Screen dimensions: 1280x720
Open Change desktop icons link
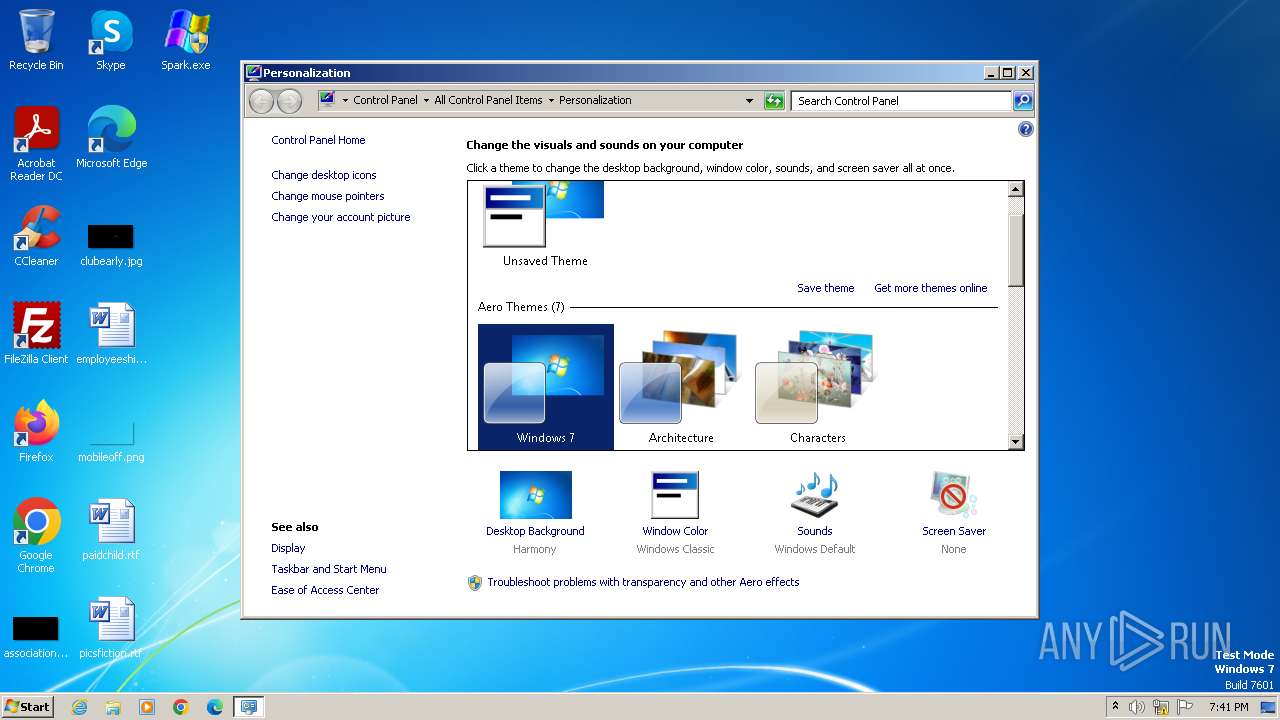[x=324, y=175]
